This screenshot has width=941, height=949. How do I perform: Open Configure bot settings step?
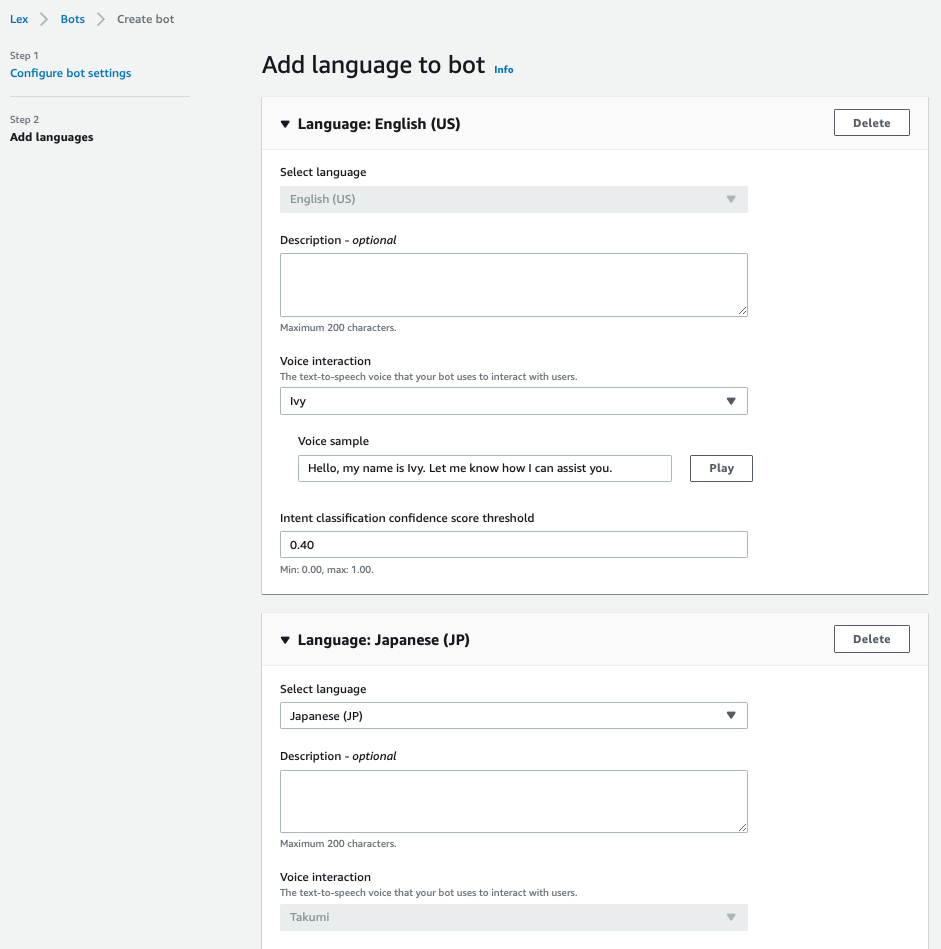pos(70,73)
